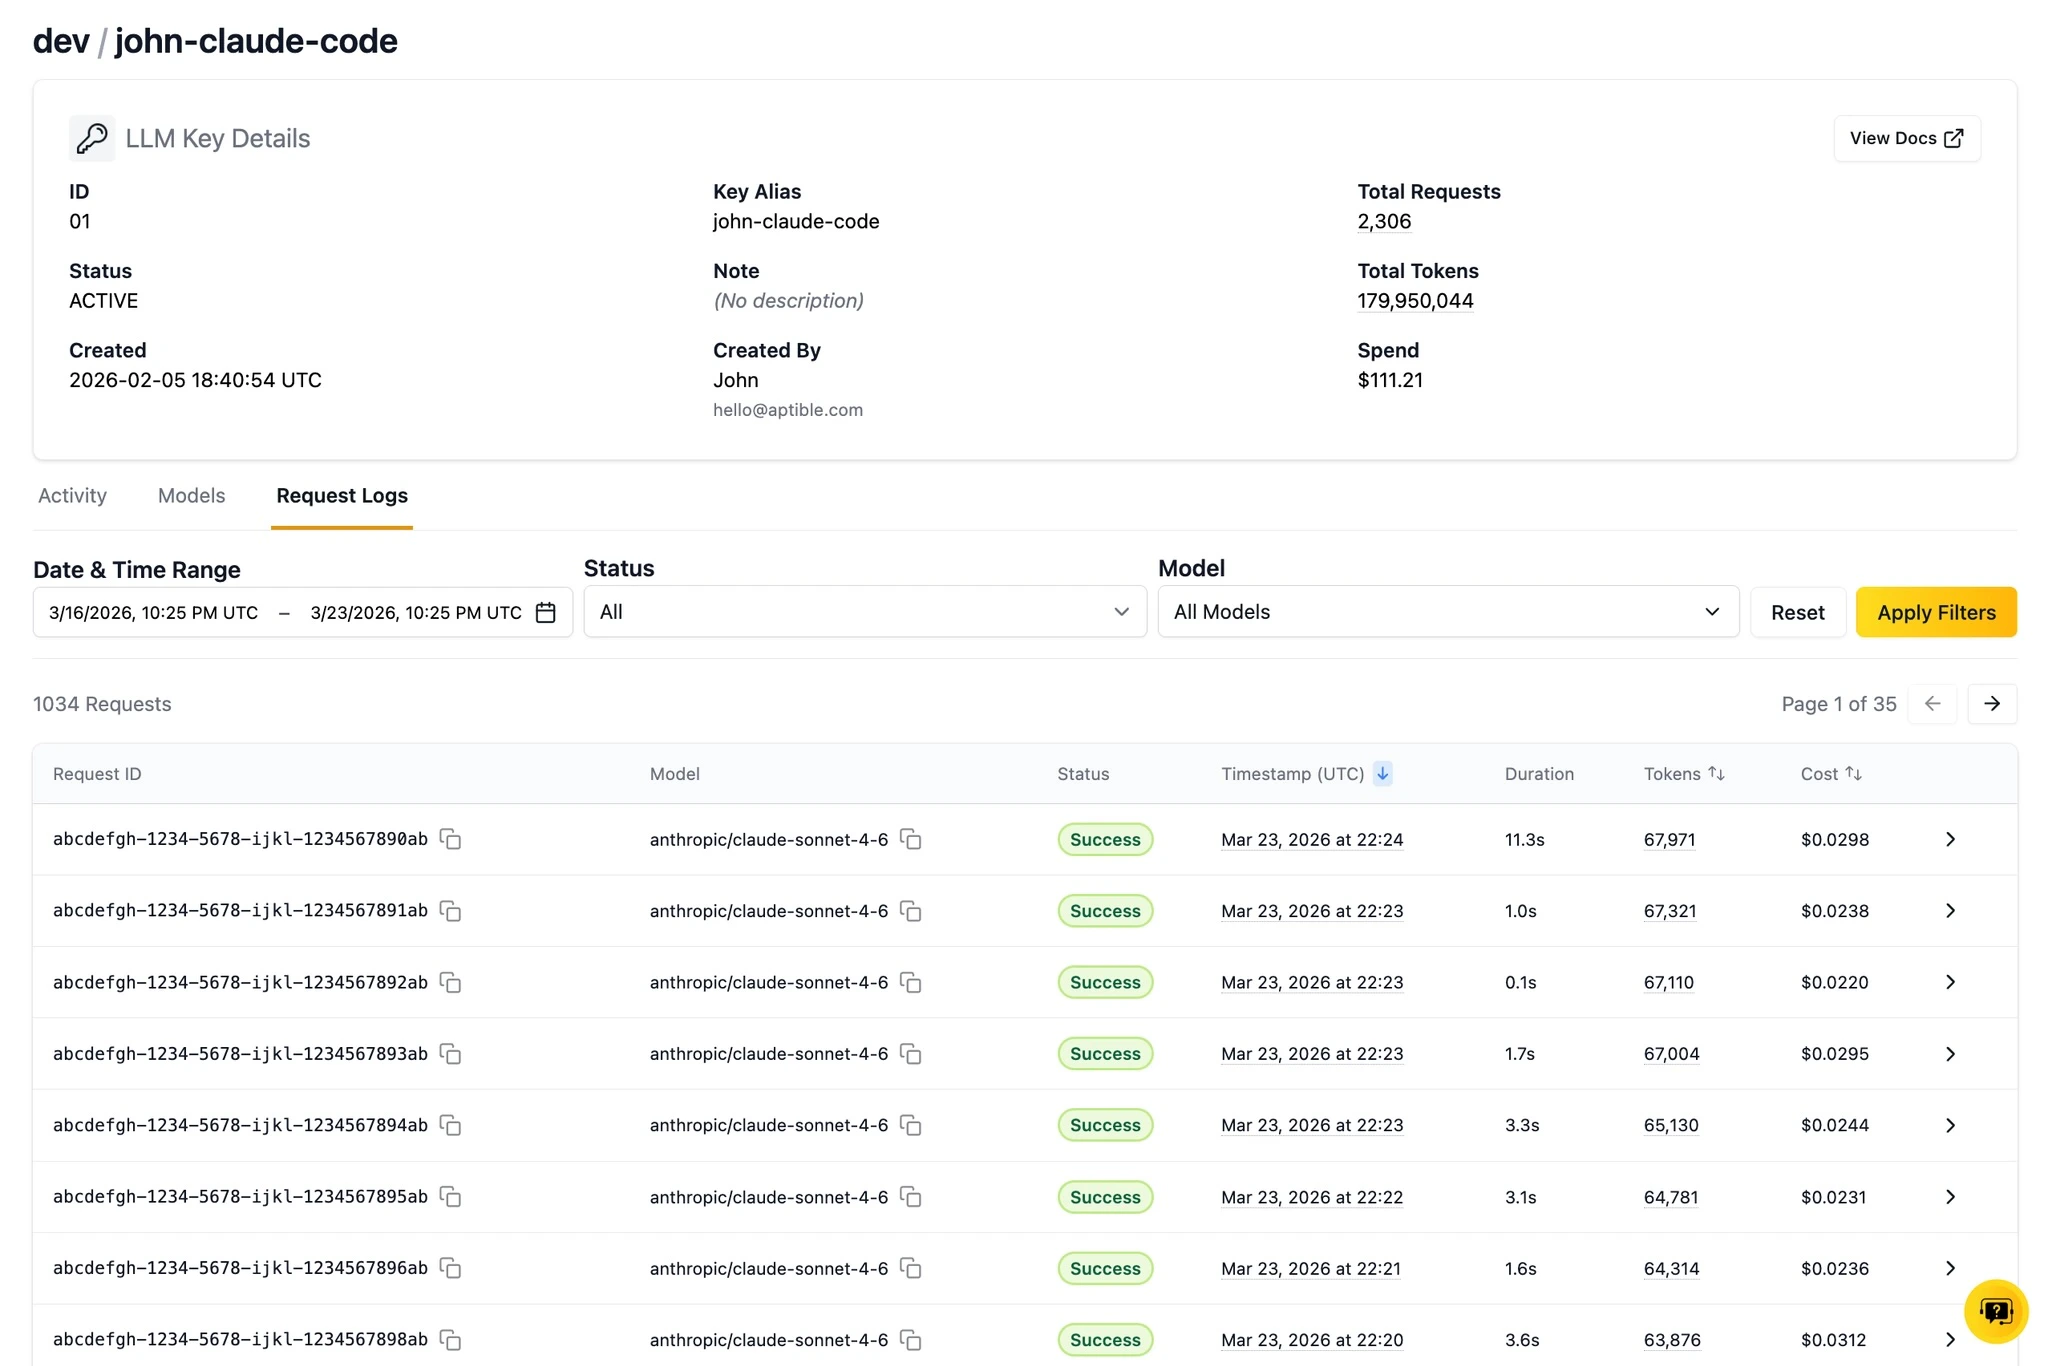The width and height of the screenshot is (2048, 1366).
Task: Open the yellow help chat widget
Action: [1995, 1311]
